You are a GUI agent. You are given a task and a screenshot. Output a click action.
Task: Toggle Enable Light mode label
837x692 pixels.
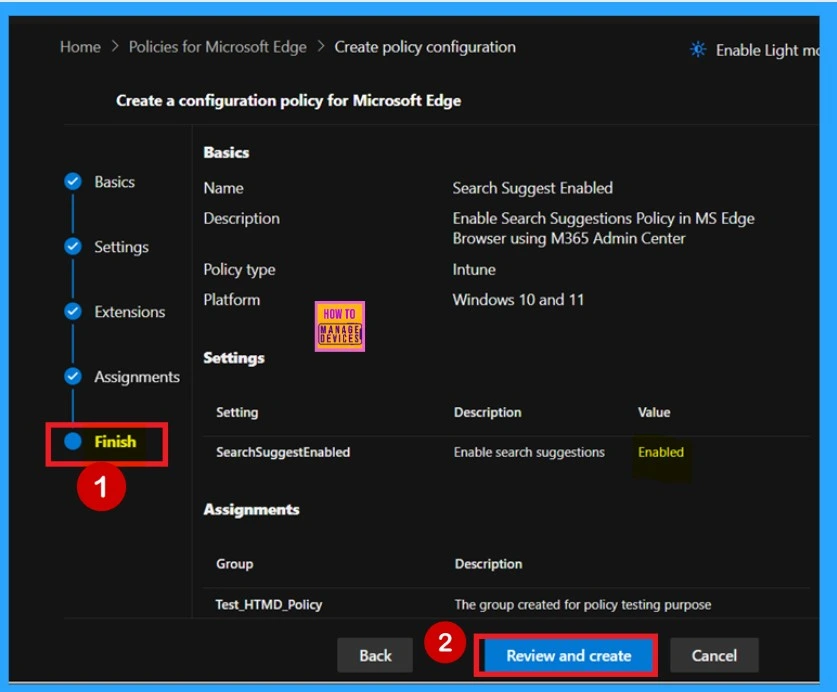coord(767,50)
